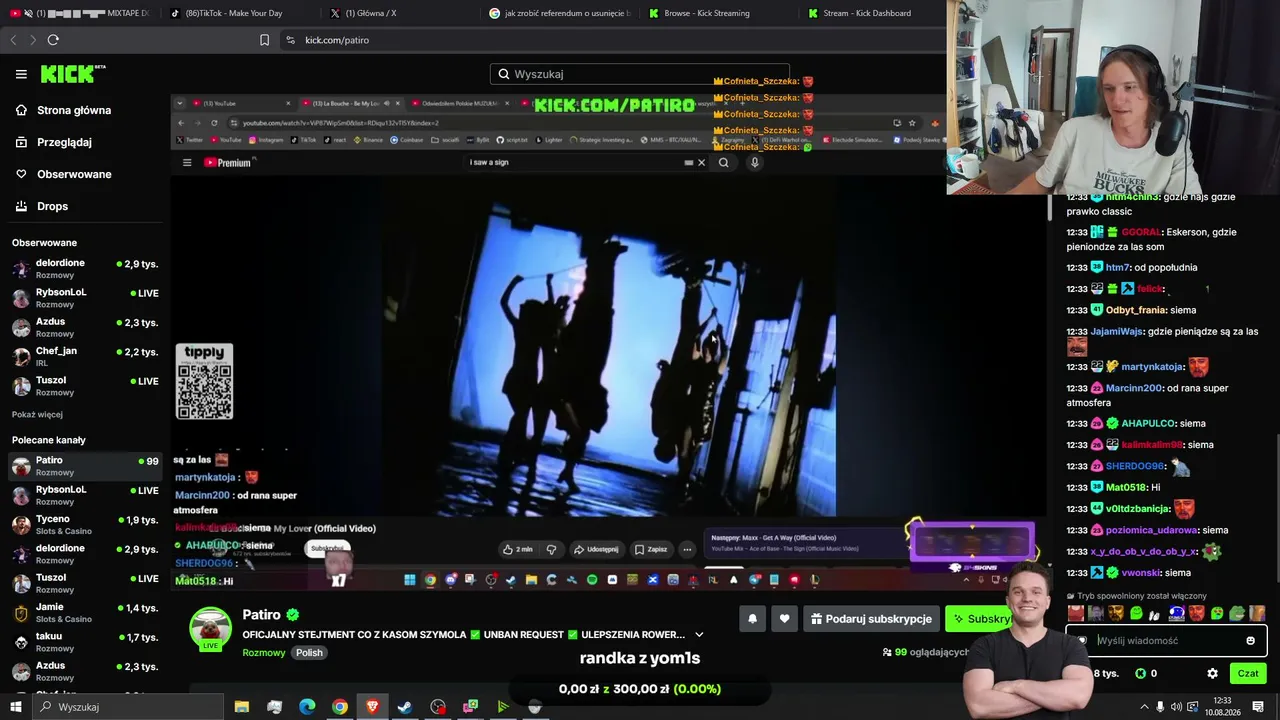Open Jamie channel in Polecane kanały
Screen dimensions: 1280x720
pyautogui.click(x=85, y=612)
